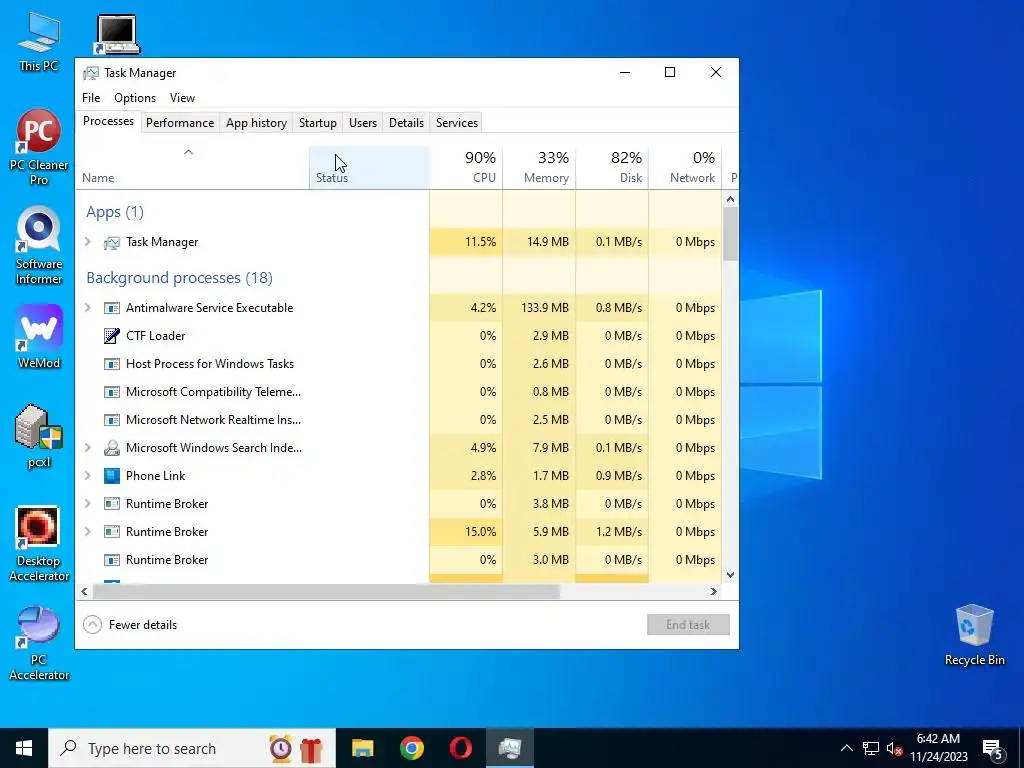Click the vertical scrollbar up arrow
1024x768 pixels.
pos(730,199)
